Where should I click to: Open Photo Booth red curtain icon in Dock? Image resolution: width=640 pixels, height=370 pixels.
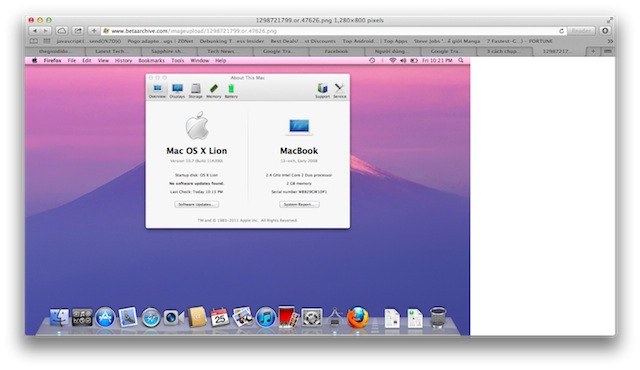[288, 317]
